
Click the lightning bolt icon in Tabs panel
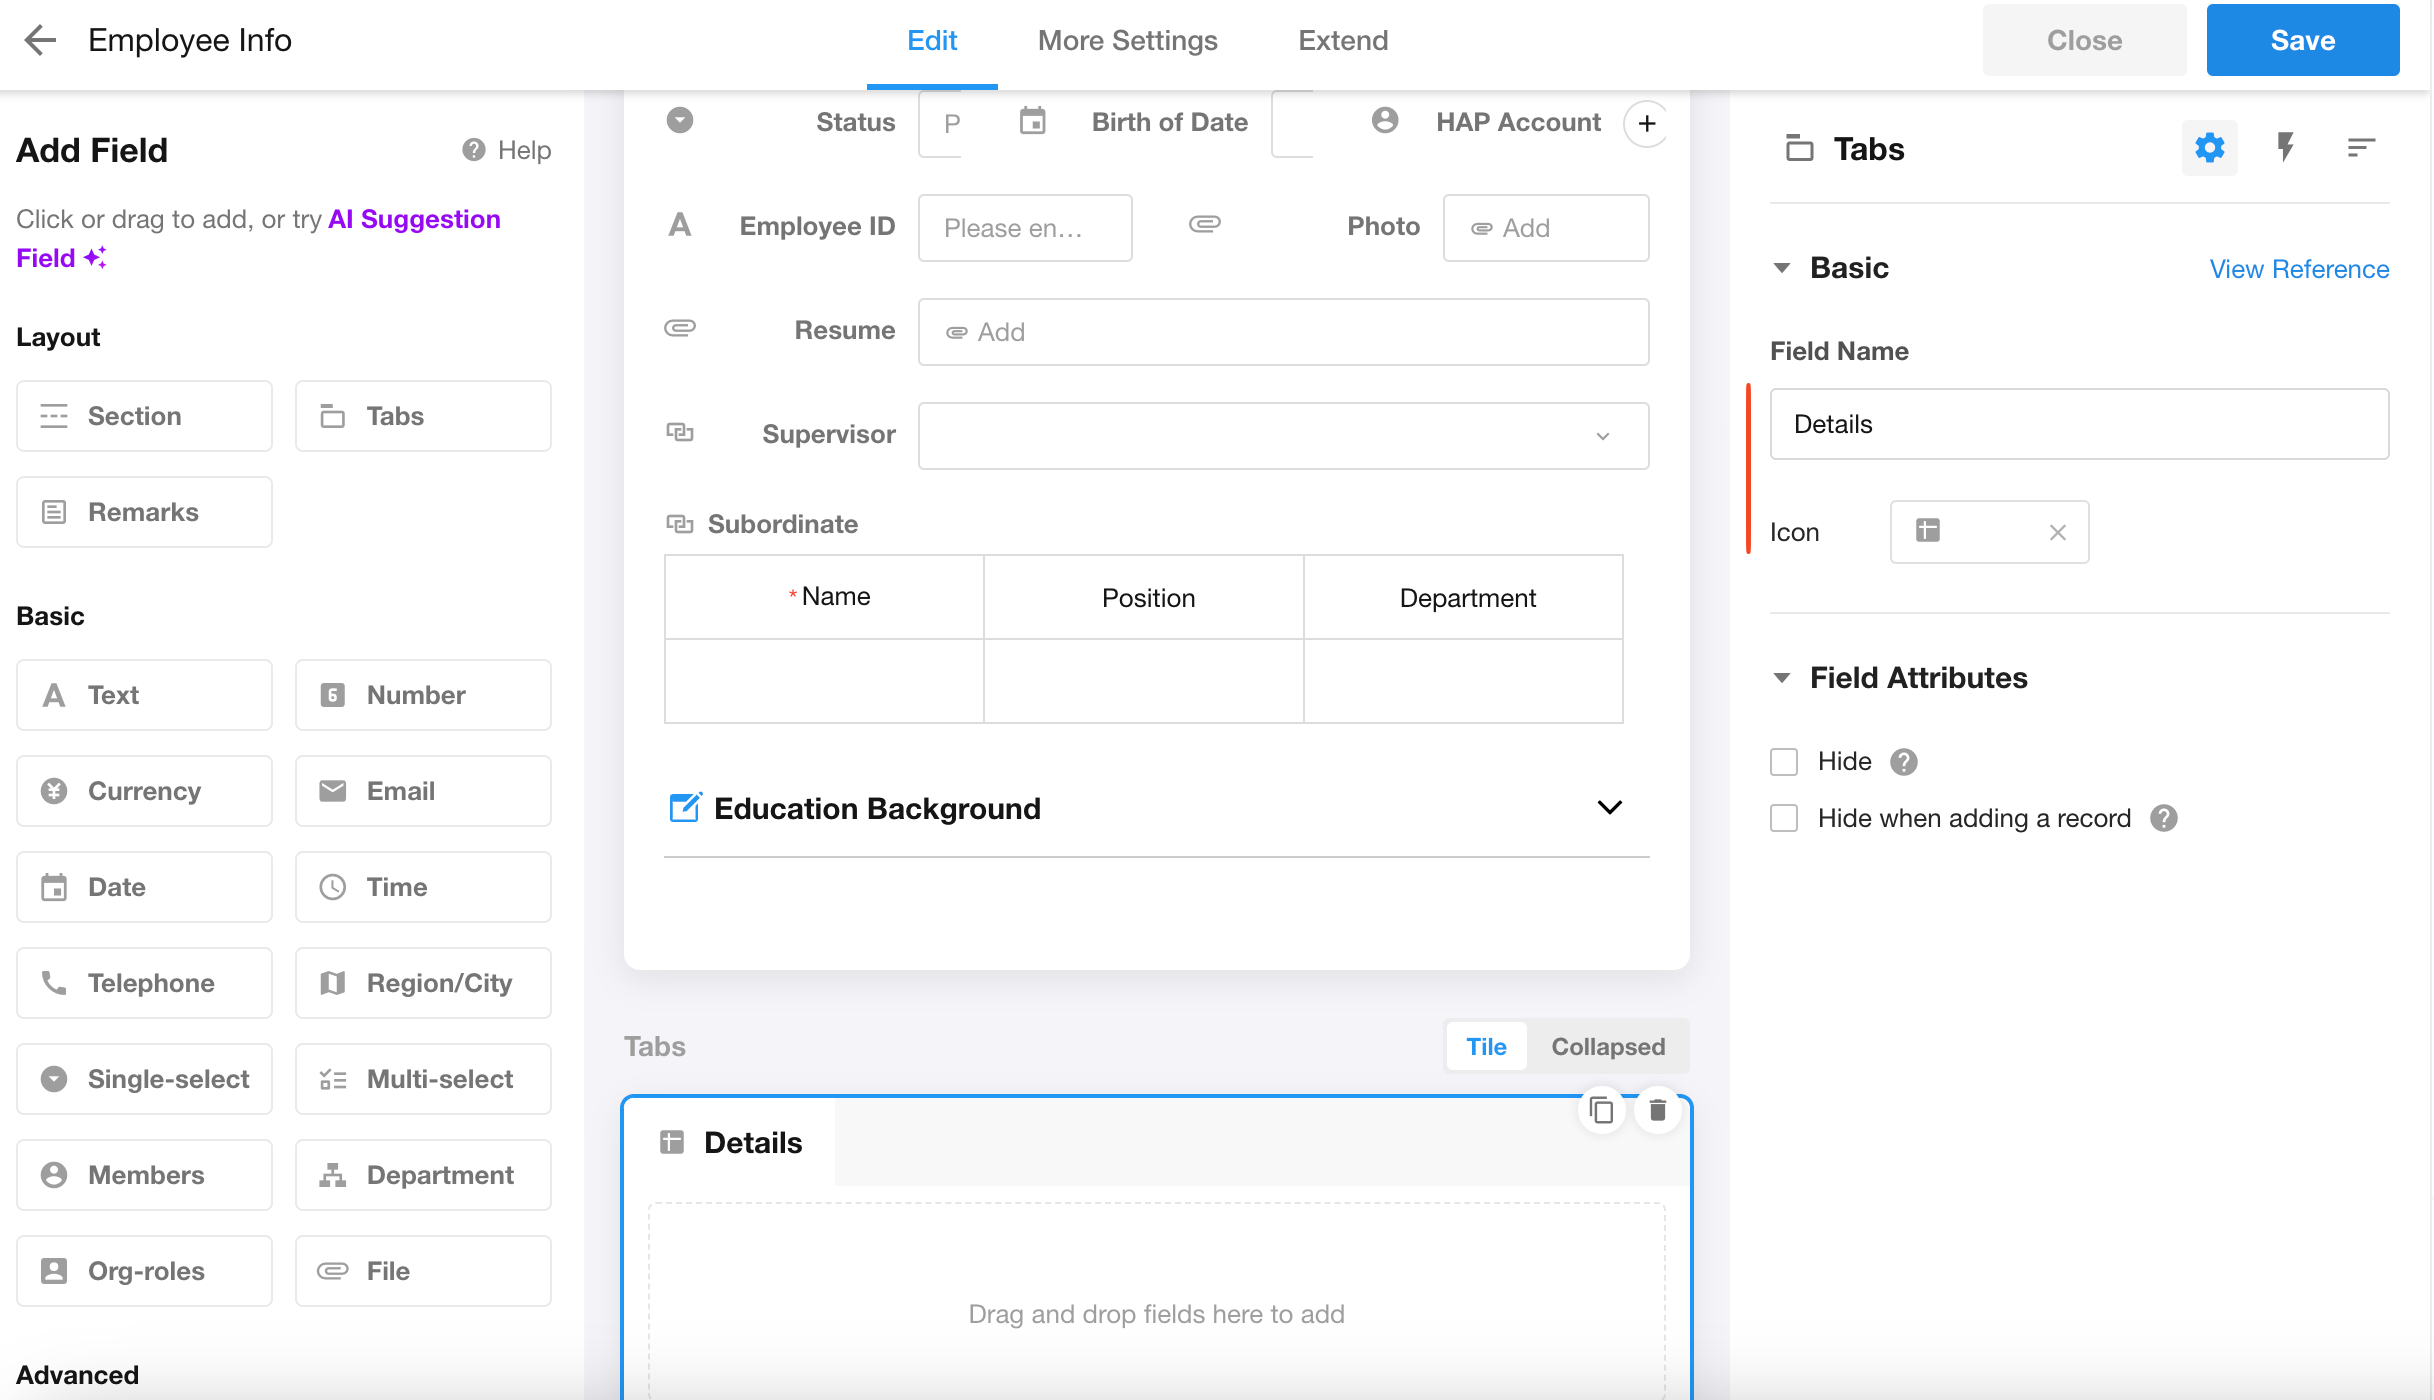[2285, 148]
